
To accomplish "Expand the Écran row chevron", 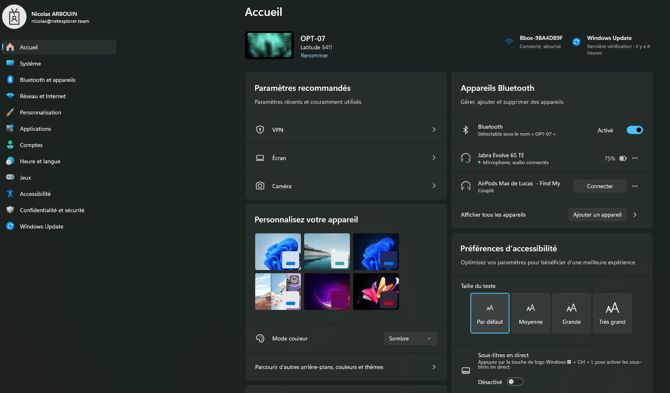I will click(x=434, y=158).
